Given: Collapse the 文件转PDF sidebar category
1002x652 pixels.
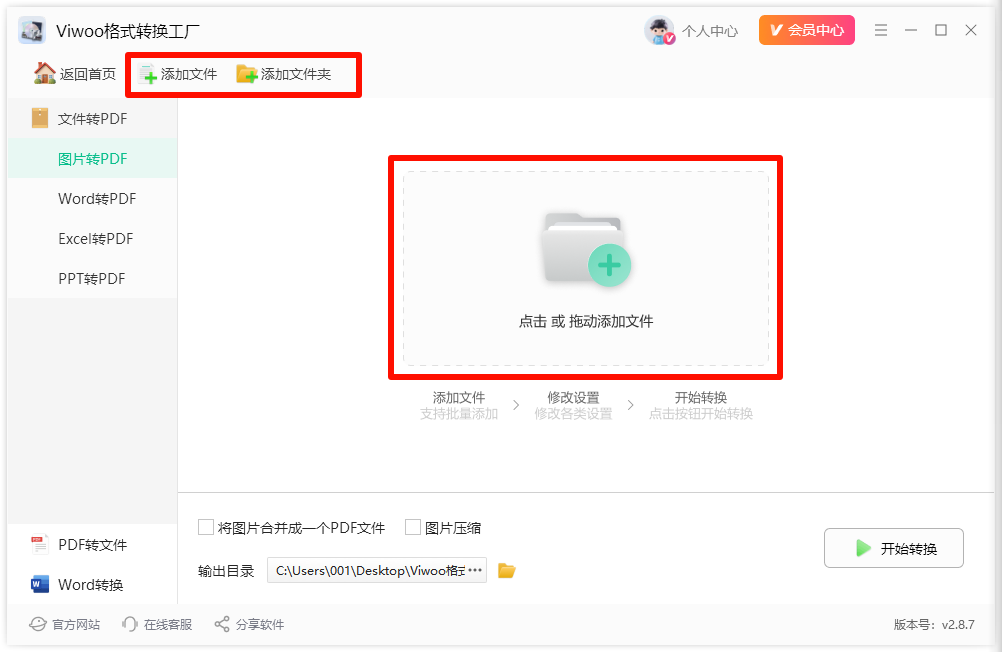Looking at the screenshot, I should coord(93,119).
